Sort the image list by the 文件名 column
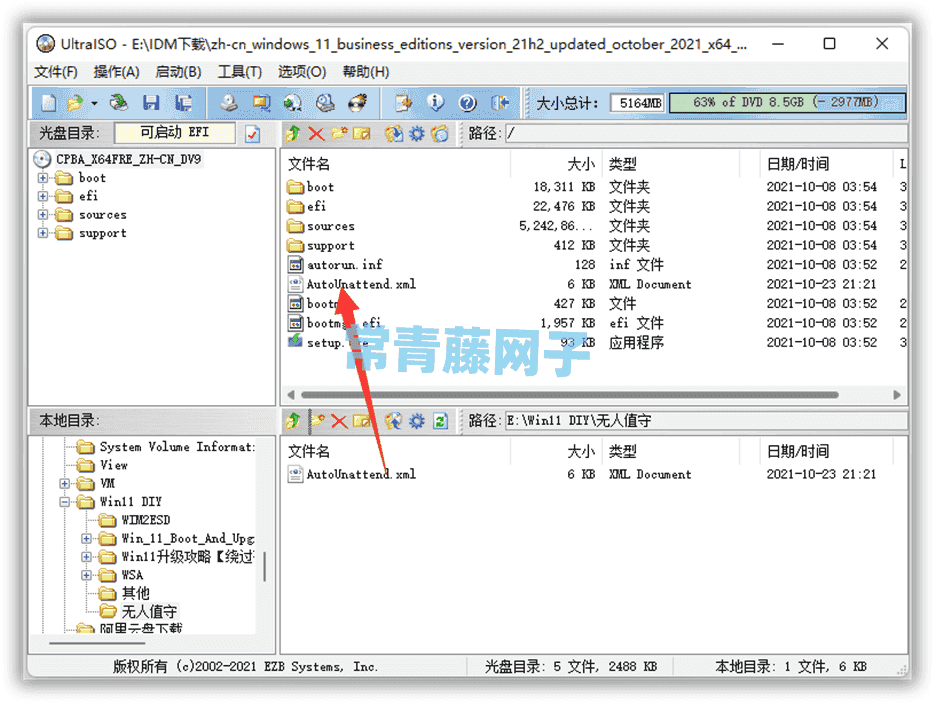The width and height of the screenshot is (935, 703). (x=396, y=164)
